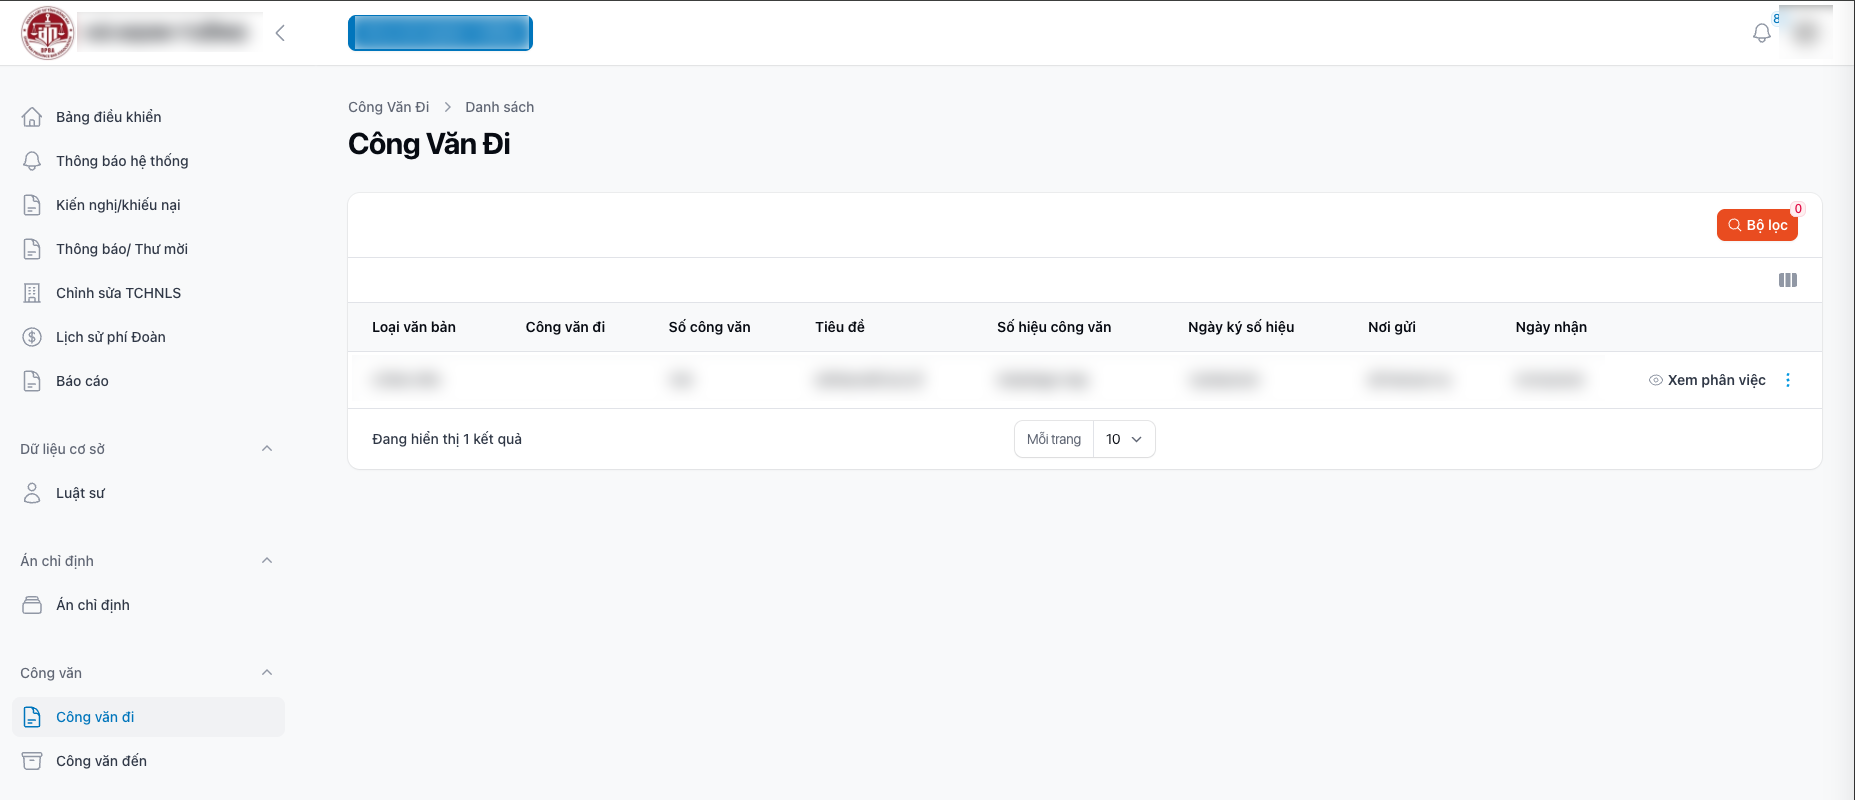Click the Số công văn column header

tap(709, 327)
